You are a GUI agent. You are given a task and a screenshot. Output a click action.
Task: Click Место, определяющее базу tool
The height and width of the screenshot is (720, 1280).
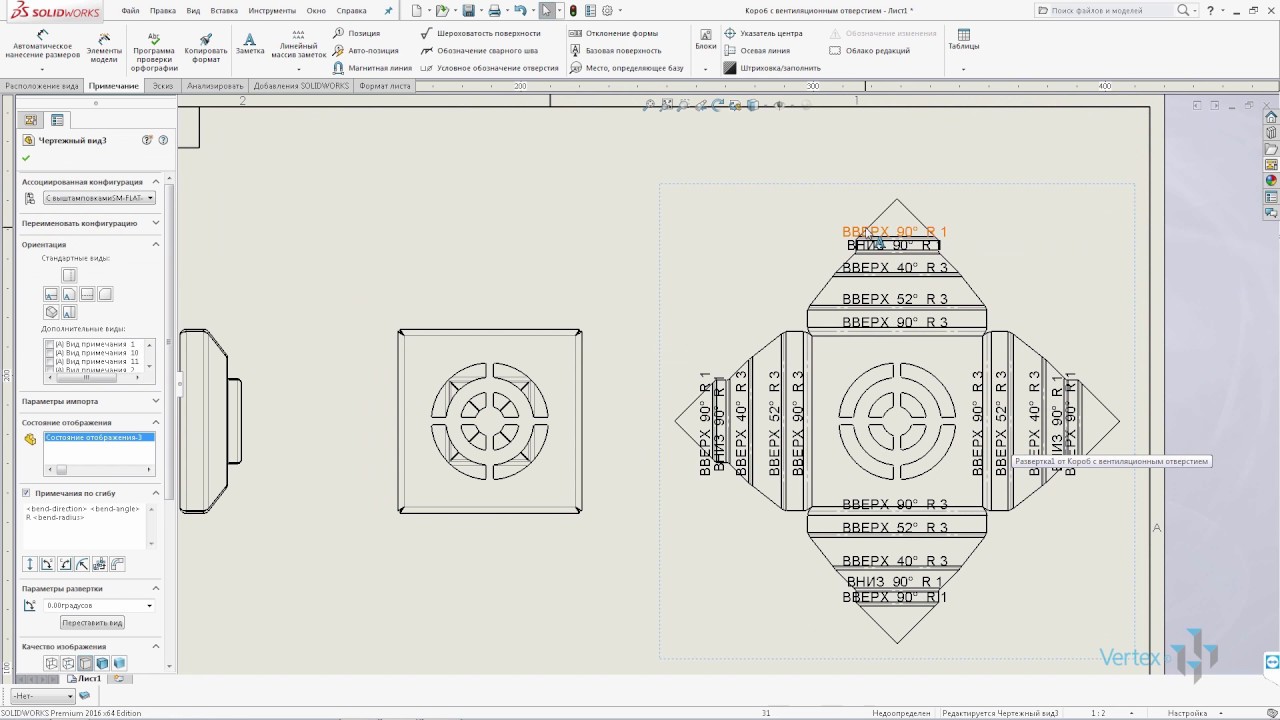(627, 68)
